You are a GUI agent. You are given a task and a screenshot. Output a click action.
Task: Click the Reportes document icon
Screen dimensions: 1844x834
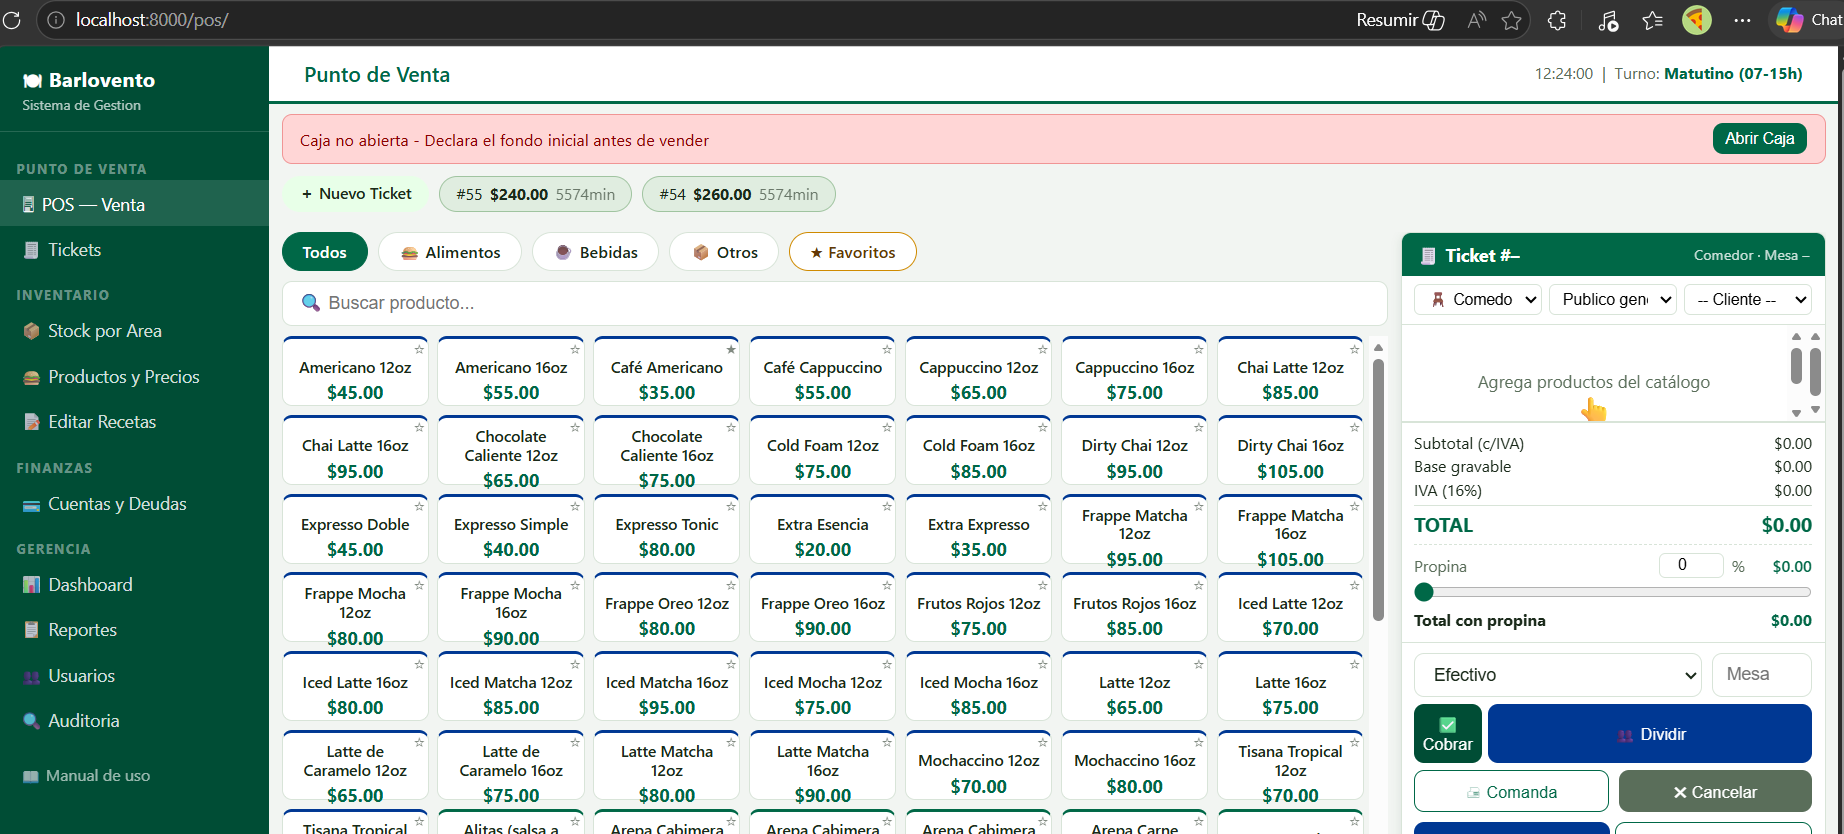[x=32, y=630]
